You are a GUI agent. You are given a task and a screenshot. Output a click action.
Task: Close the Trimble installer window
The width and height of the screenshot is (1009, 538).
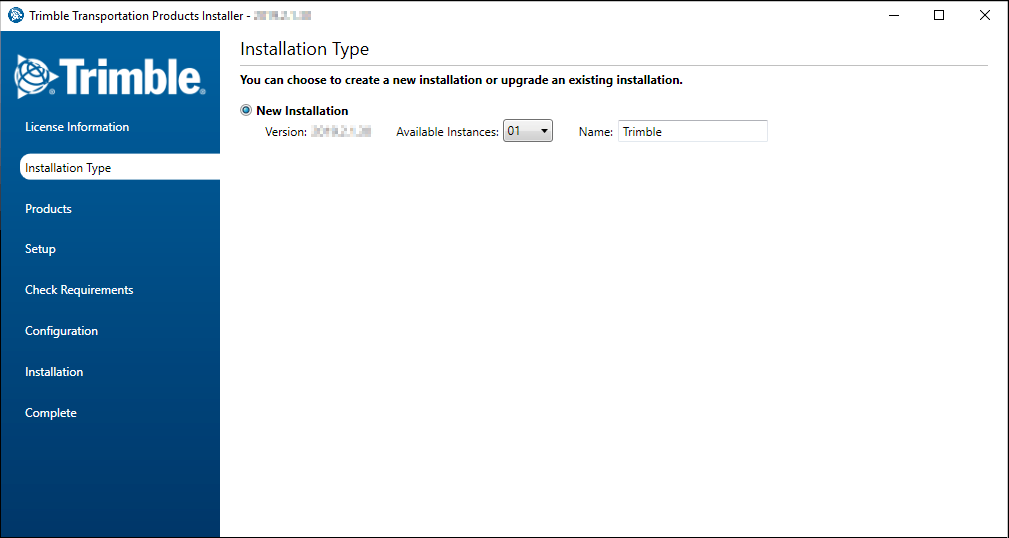pyautogui.click(x=985, y=15)
